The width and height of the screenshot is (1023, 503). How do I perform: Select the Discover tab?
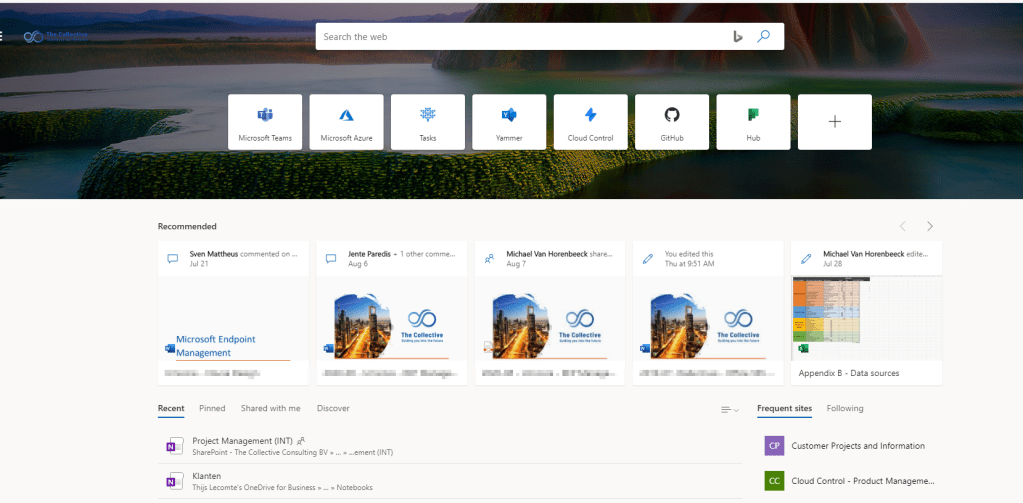333,408
